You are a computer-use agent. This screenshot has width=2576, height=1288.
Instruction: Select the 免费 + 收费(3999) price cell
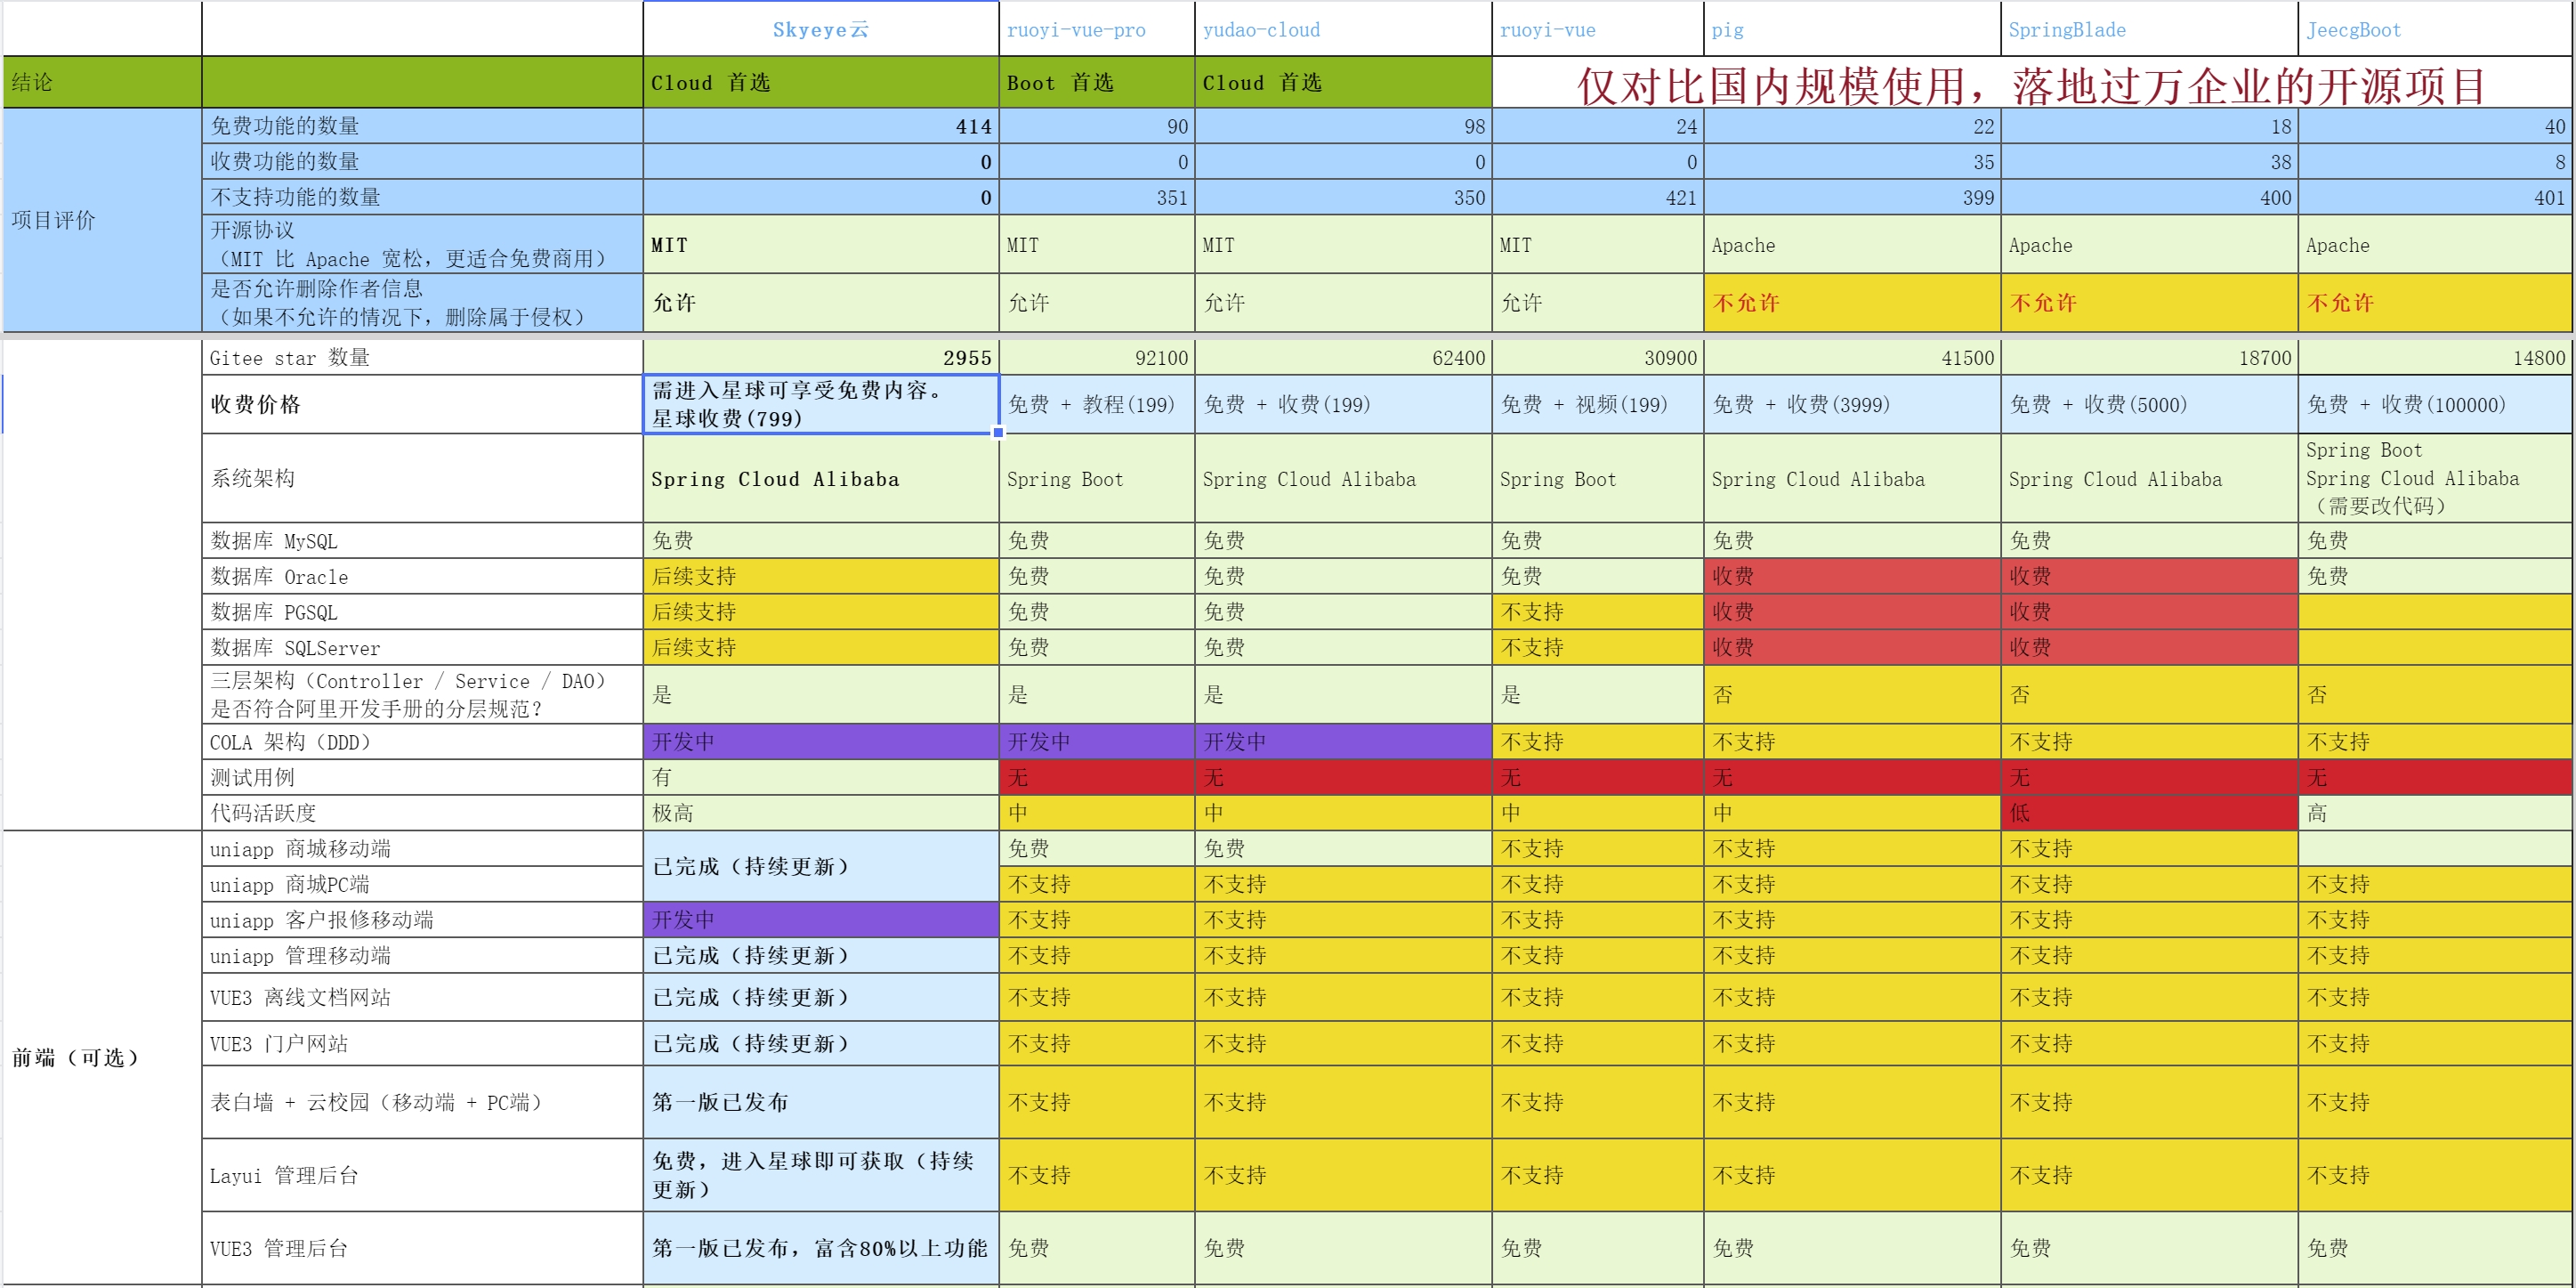[x=1852, y=404]
